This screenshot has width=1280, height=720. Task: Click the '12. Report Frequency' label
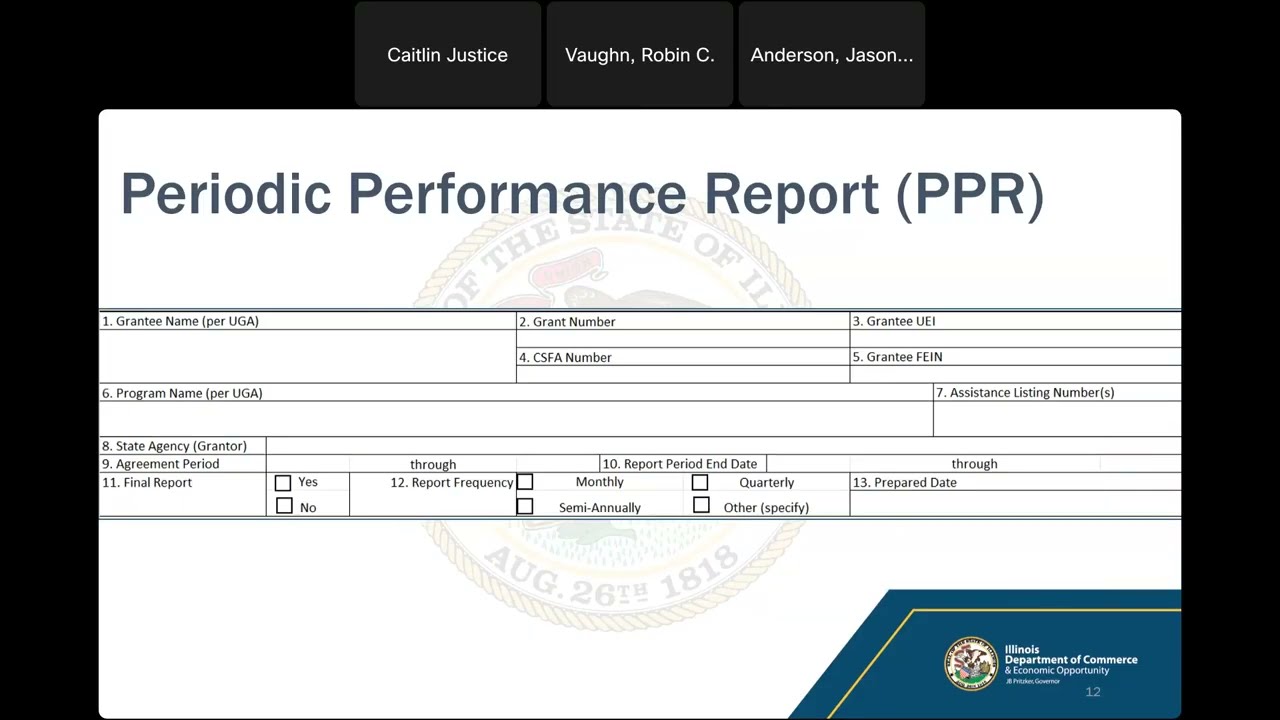pyautogui.click(x=452, y=482)
